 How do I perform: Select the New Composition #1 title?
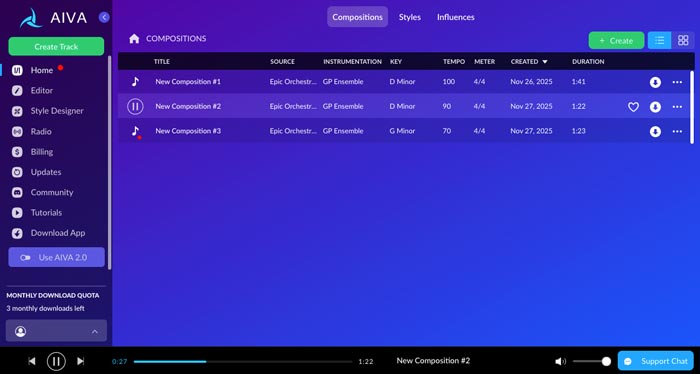tap(188, 82)
